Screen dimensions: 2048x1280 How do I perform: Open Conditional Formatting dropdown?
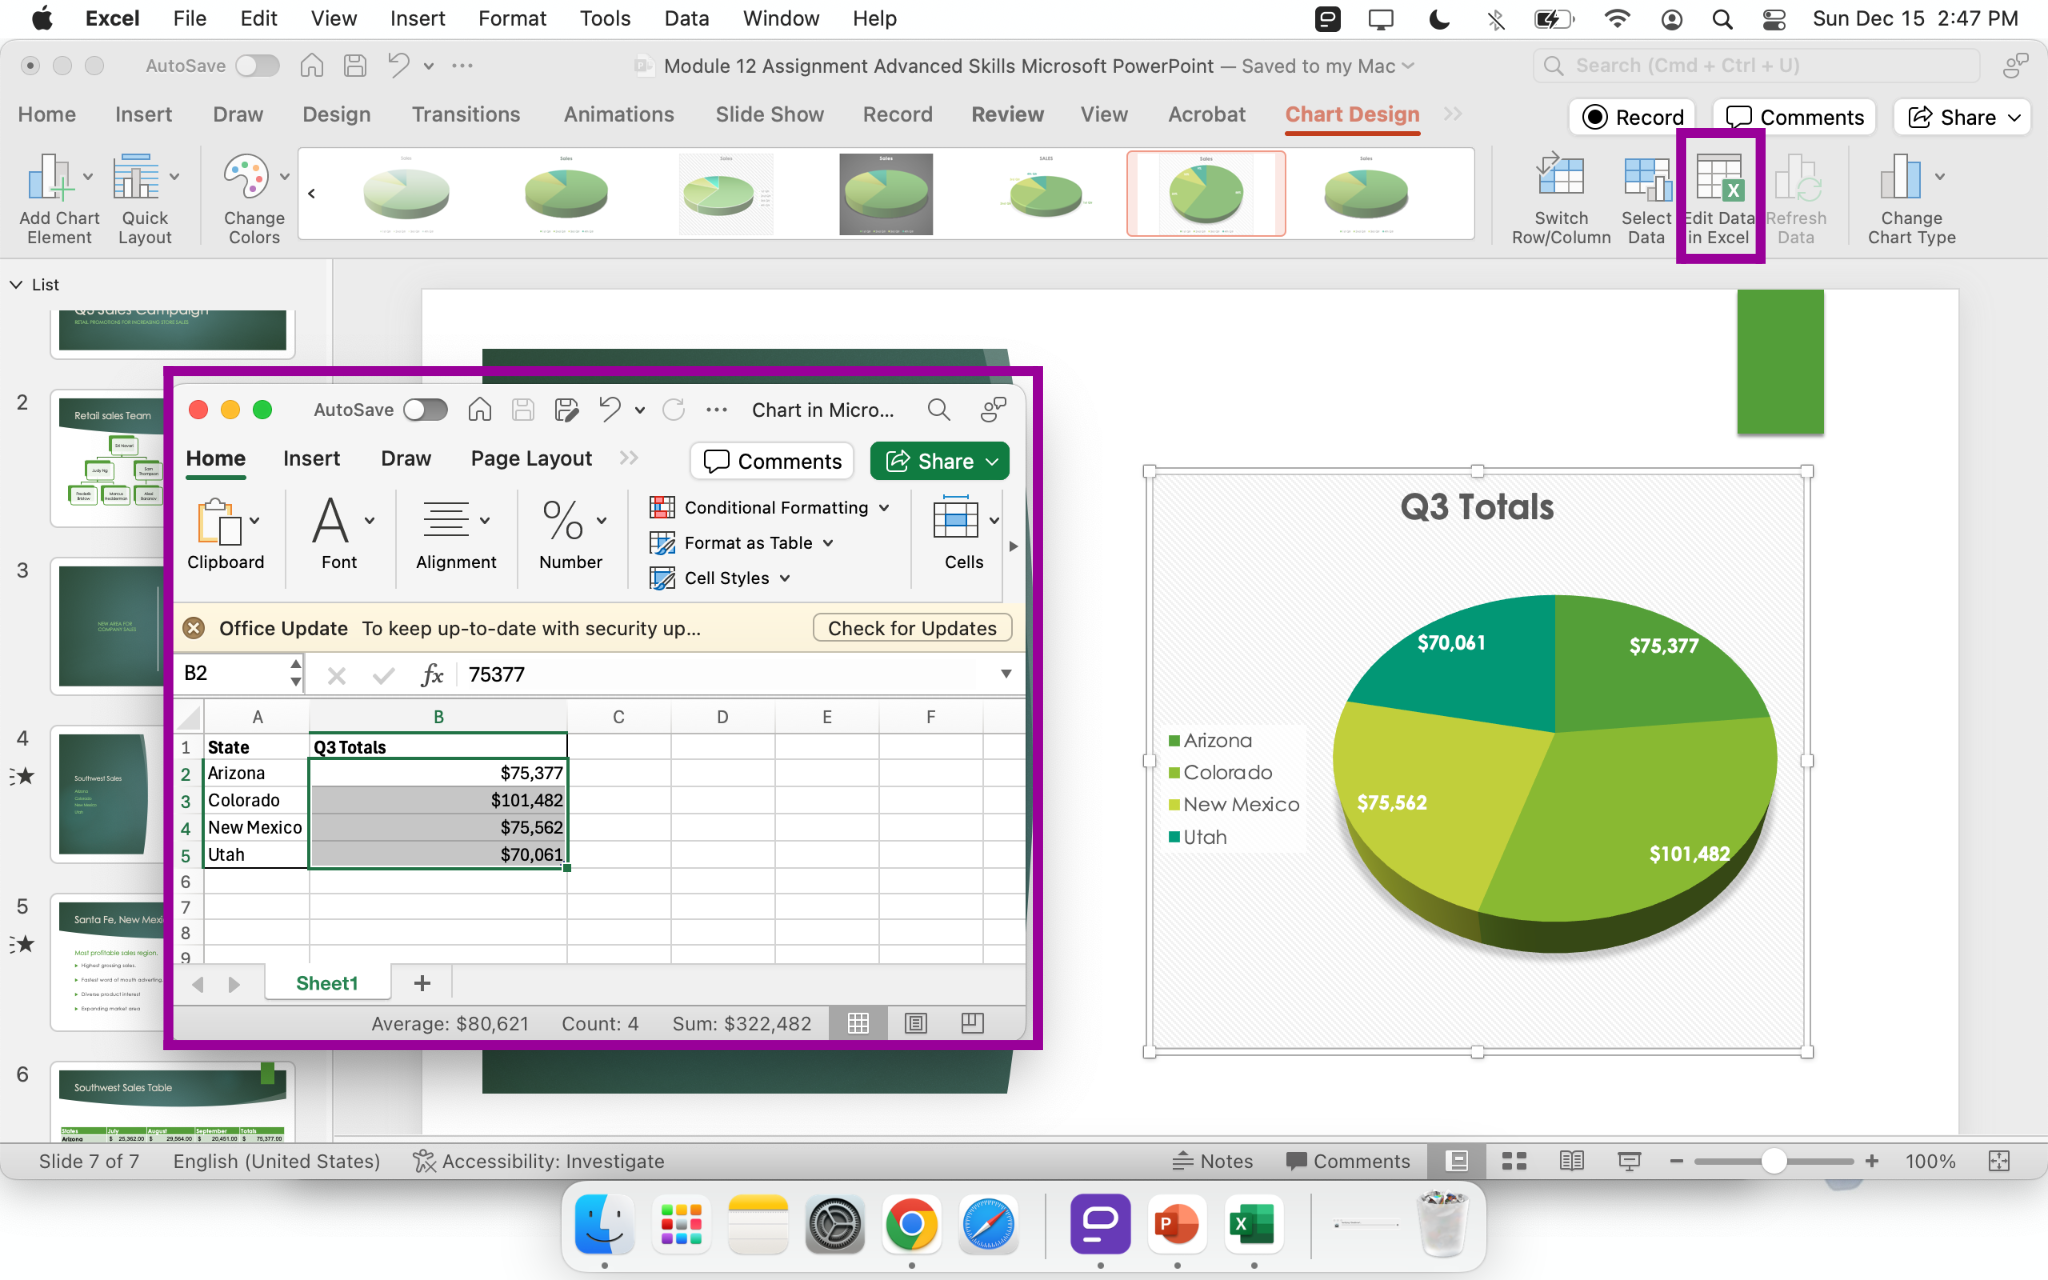[770, 508]
